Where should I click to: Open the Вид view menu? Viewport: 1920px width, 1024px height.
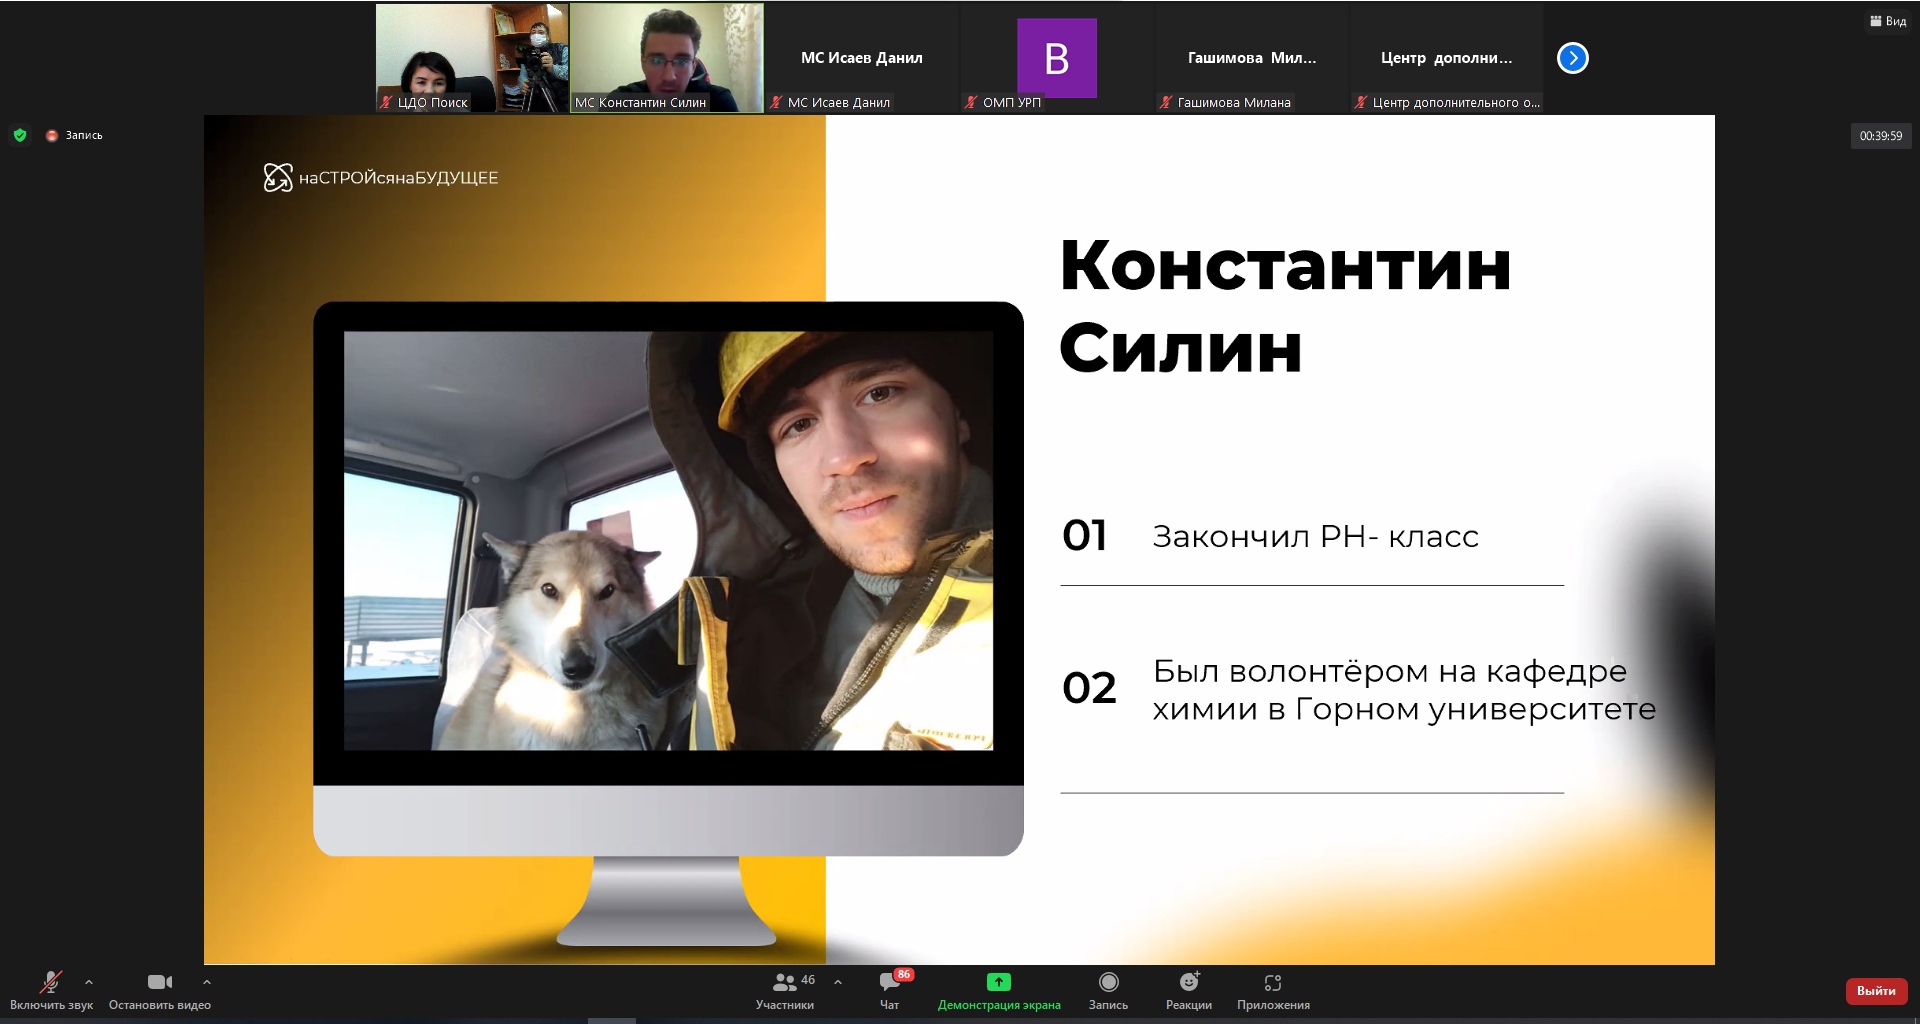[x=1888, y=21]
